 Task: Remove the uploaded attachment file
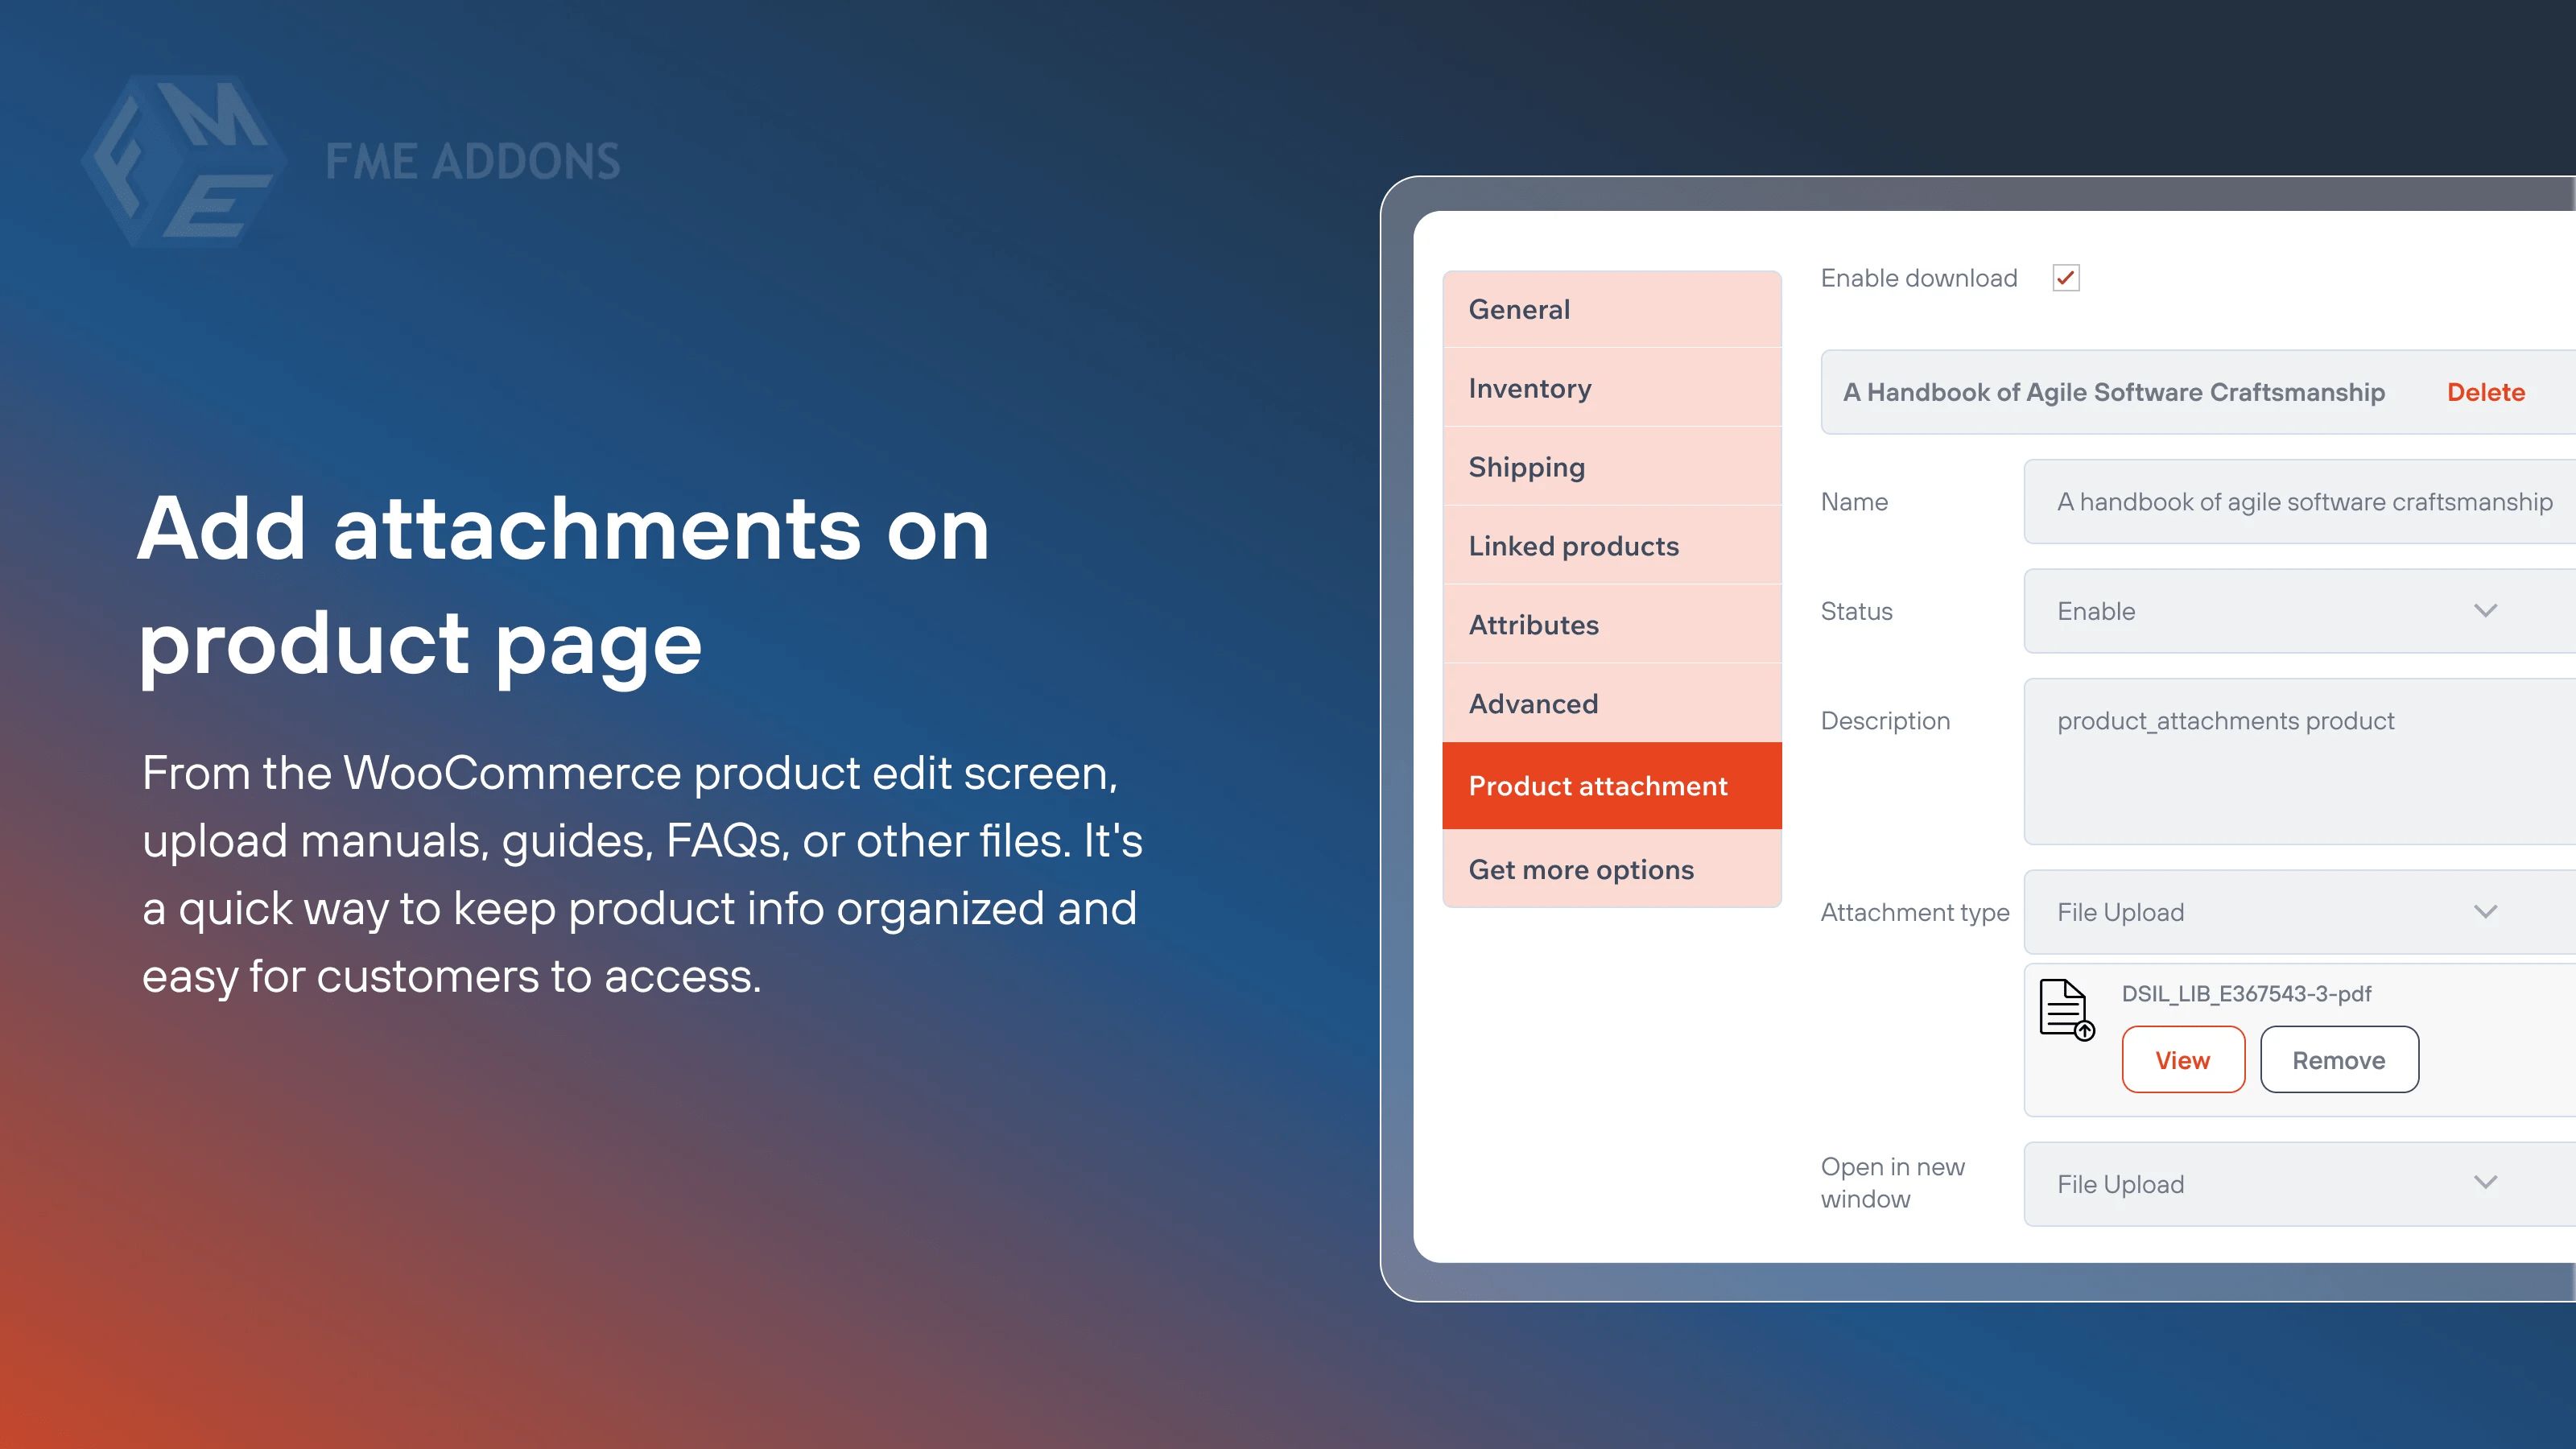click(x=2339, y=1059)
